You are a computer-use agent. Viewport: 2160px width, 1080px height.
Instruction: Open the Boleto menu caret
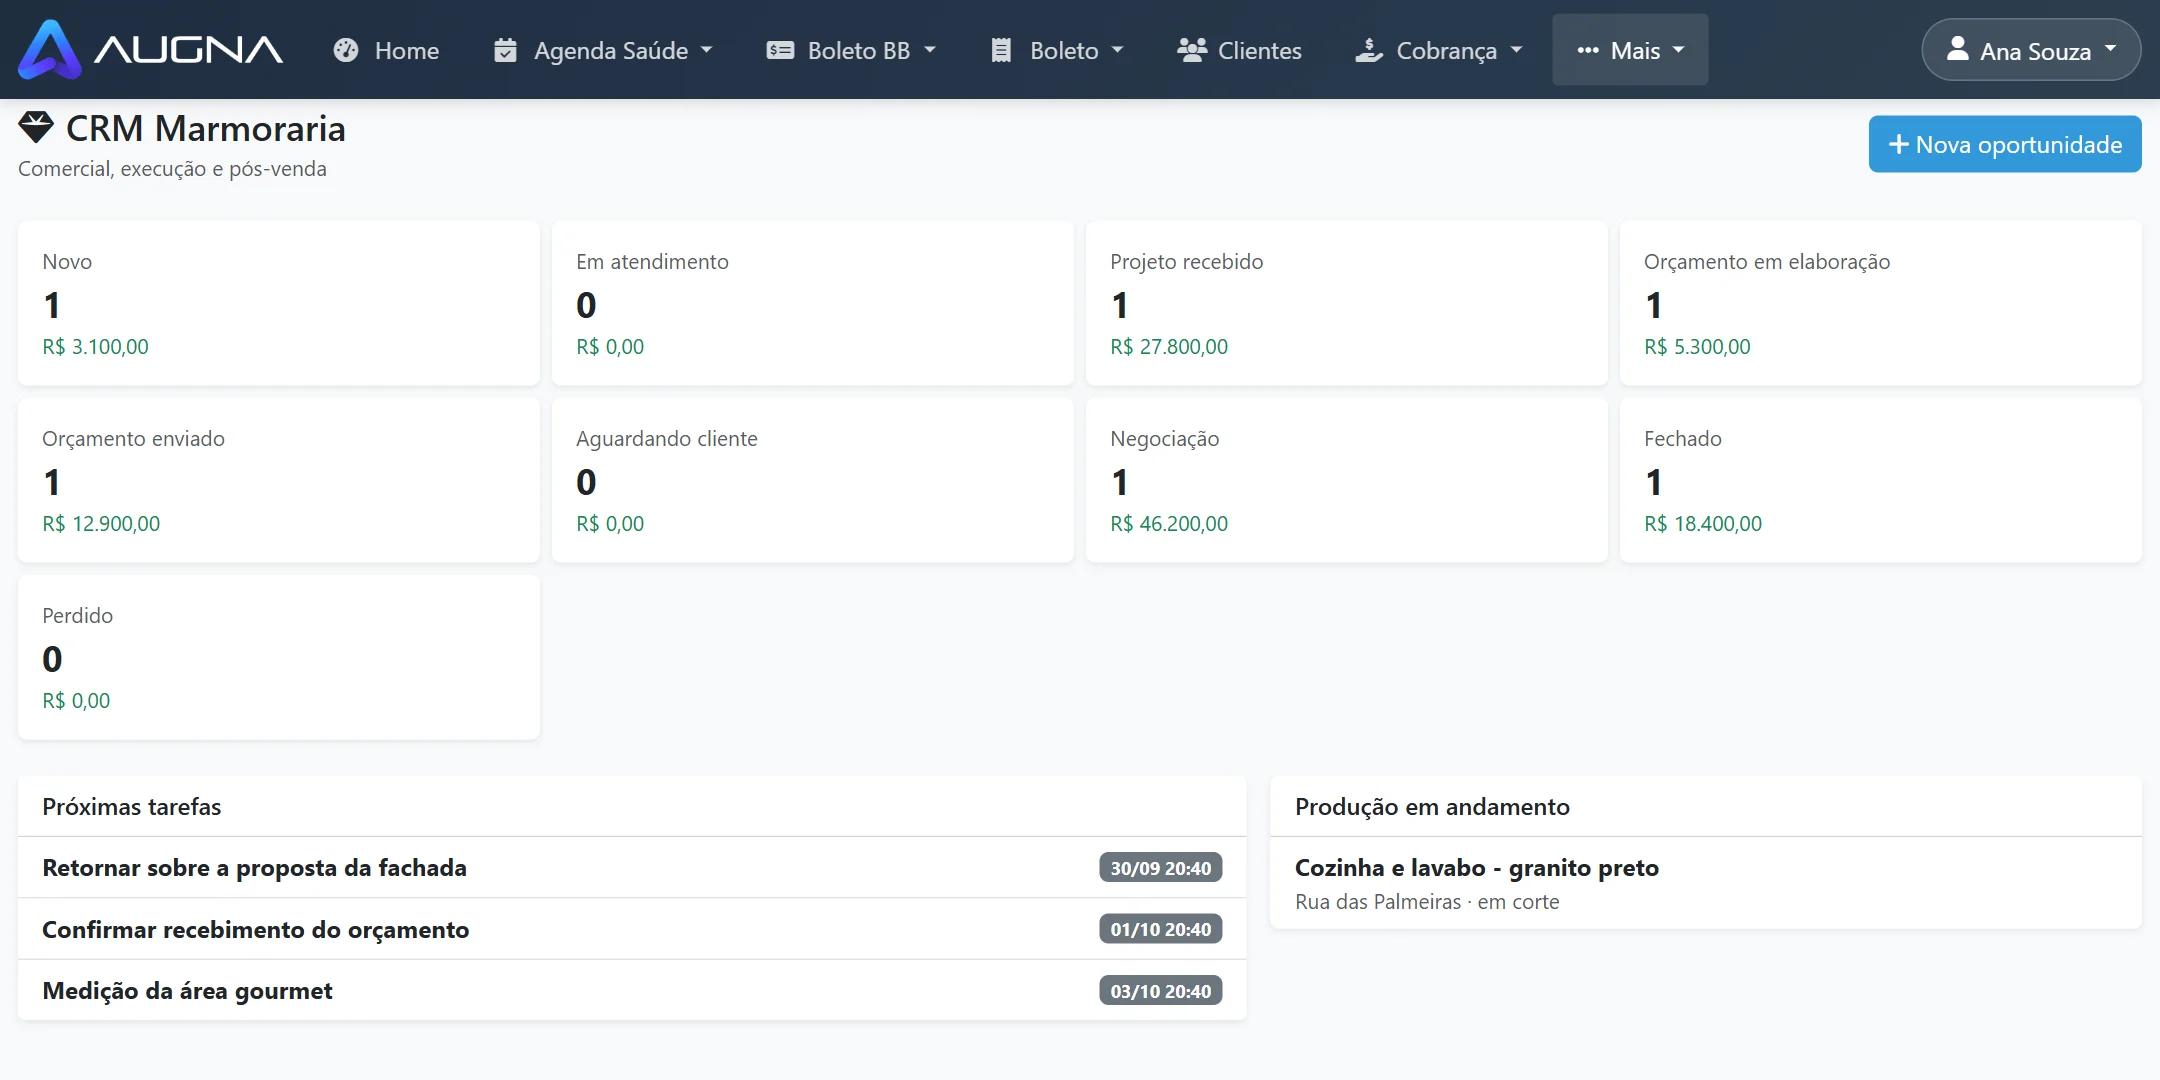(1118, 50)
